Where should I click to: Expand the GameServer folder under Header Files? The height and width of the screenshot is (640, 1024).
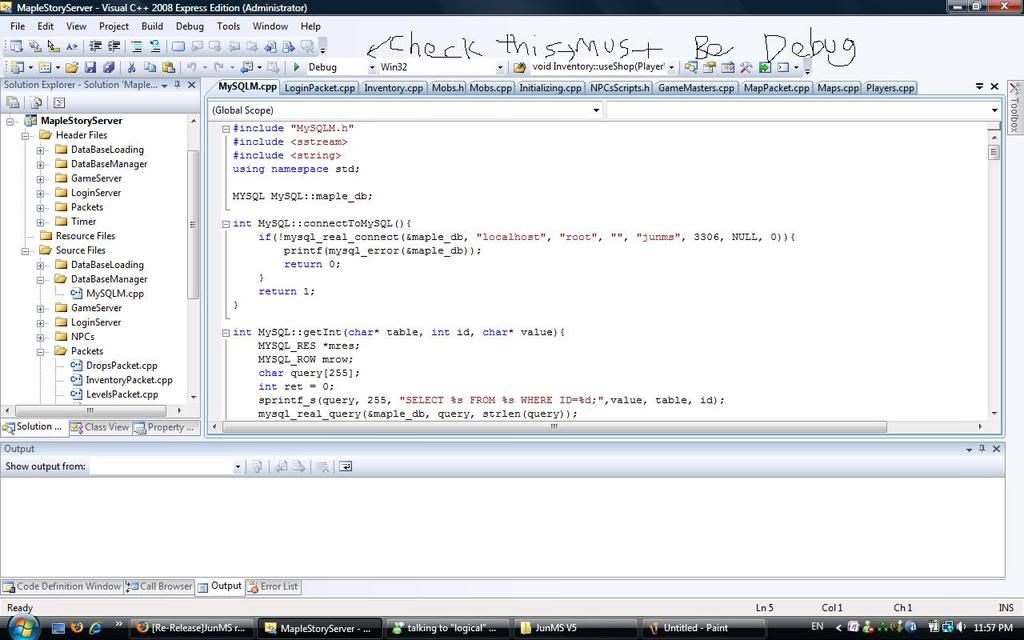(41, 178)
